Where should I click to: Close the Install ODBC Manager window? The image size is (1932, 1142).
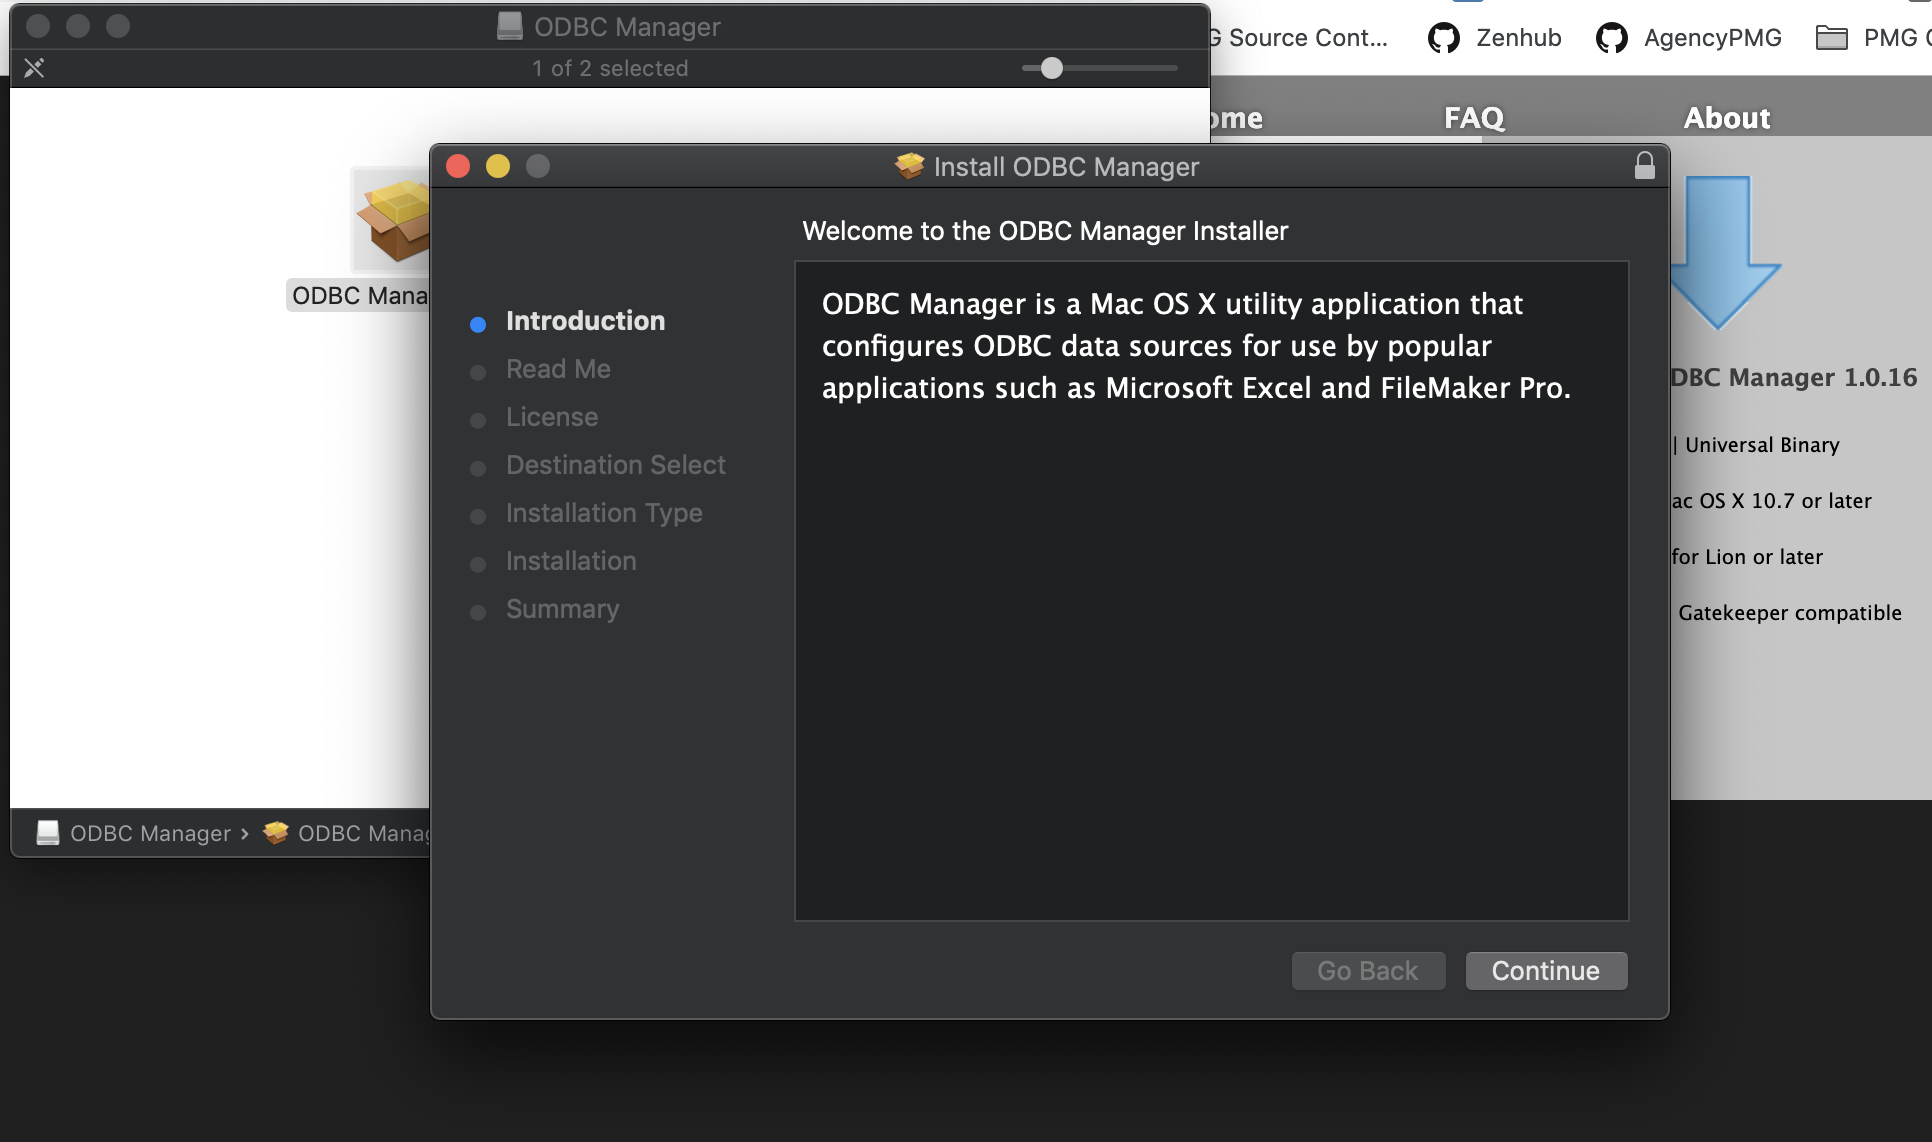458,166
